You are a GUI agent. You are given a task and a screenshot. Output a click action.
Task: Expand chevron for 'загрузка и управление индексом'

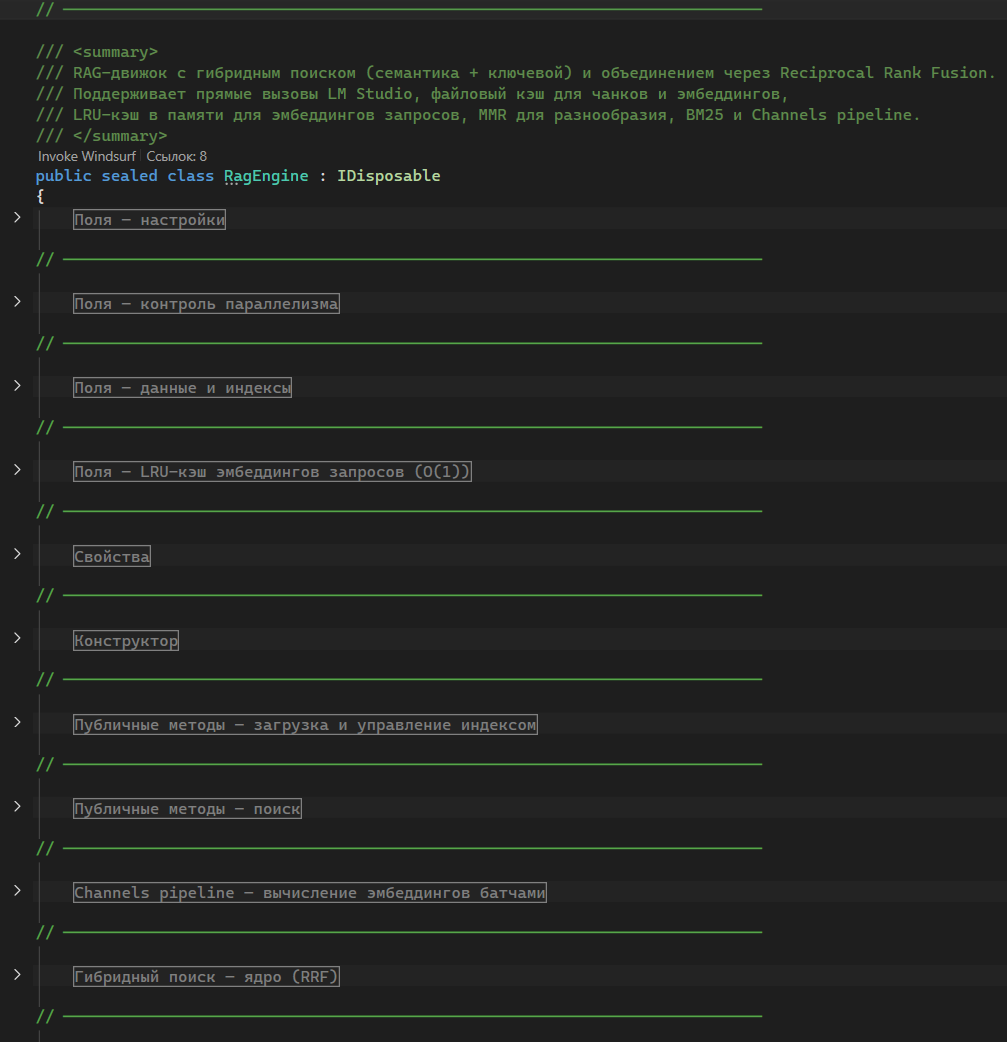(x=17, y=721)
